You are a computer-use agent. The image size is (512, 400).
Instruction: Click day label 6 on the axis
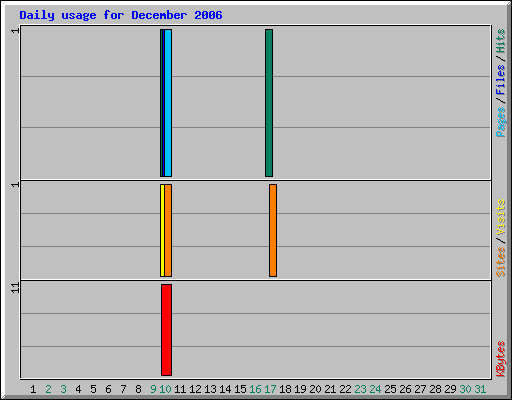tap(108, 389)
